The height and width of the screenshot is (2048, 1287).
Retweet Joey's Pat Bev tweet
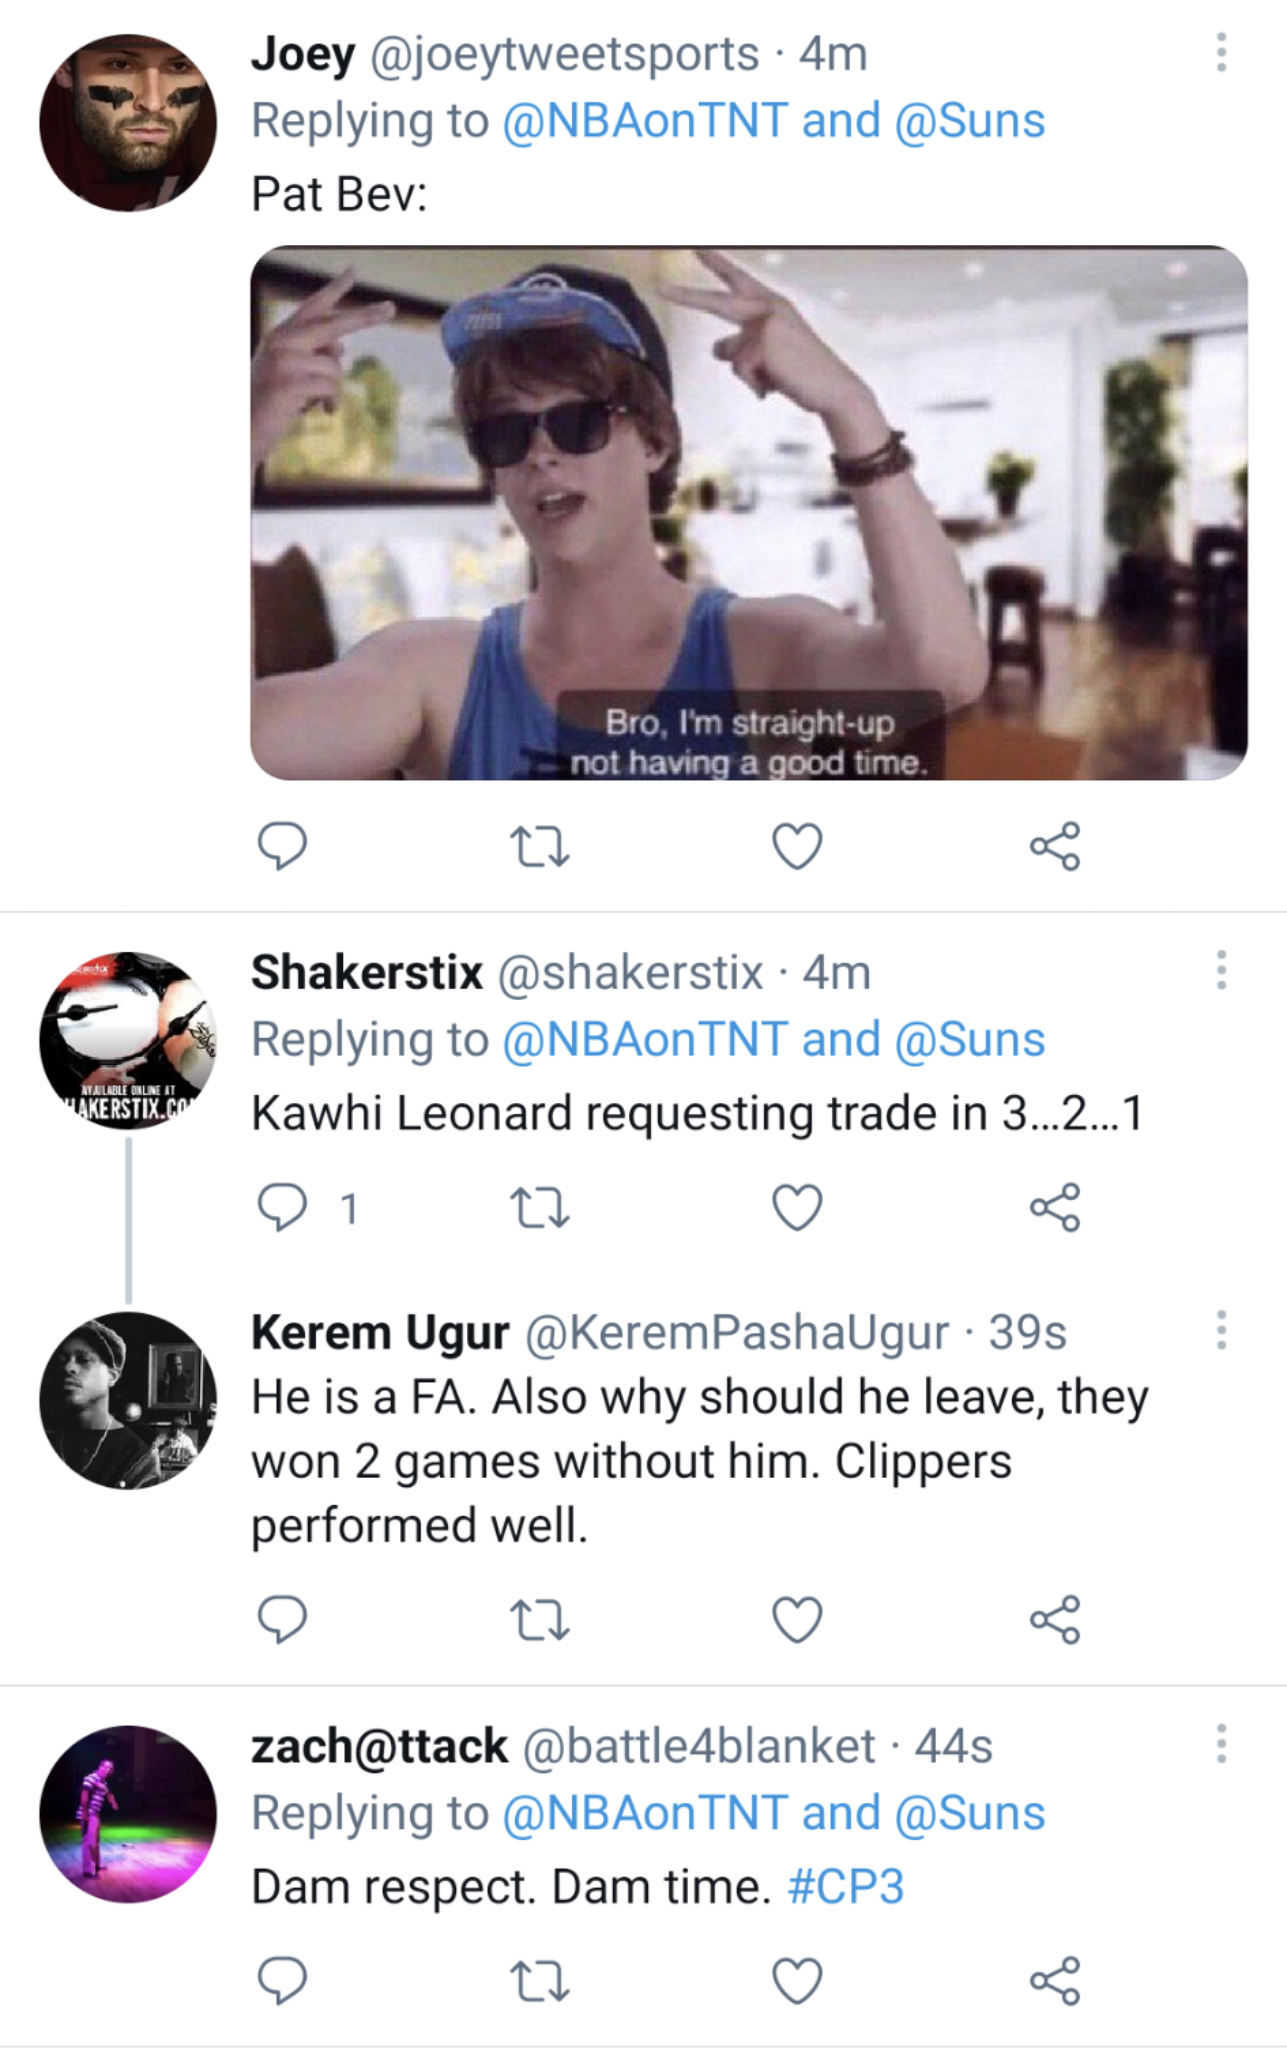click(540, 846)
